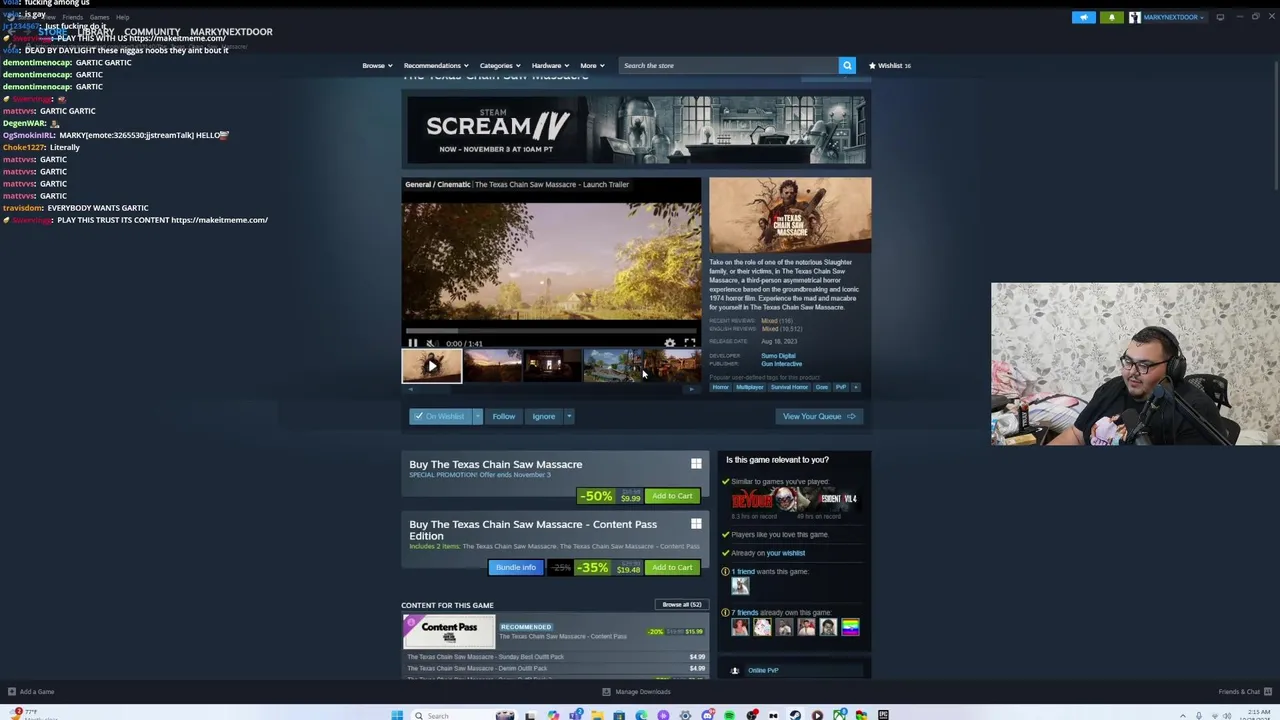Open the Gun Interactive publisher link

781,364
